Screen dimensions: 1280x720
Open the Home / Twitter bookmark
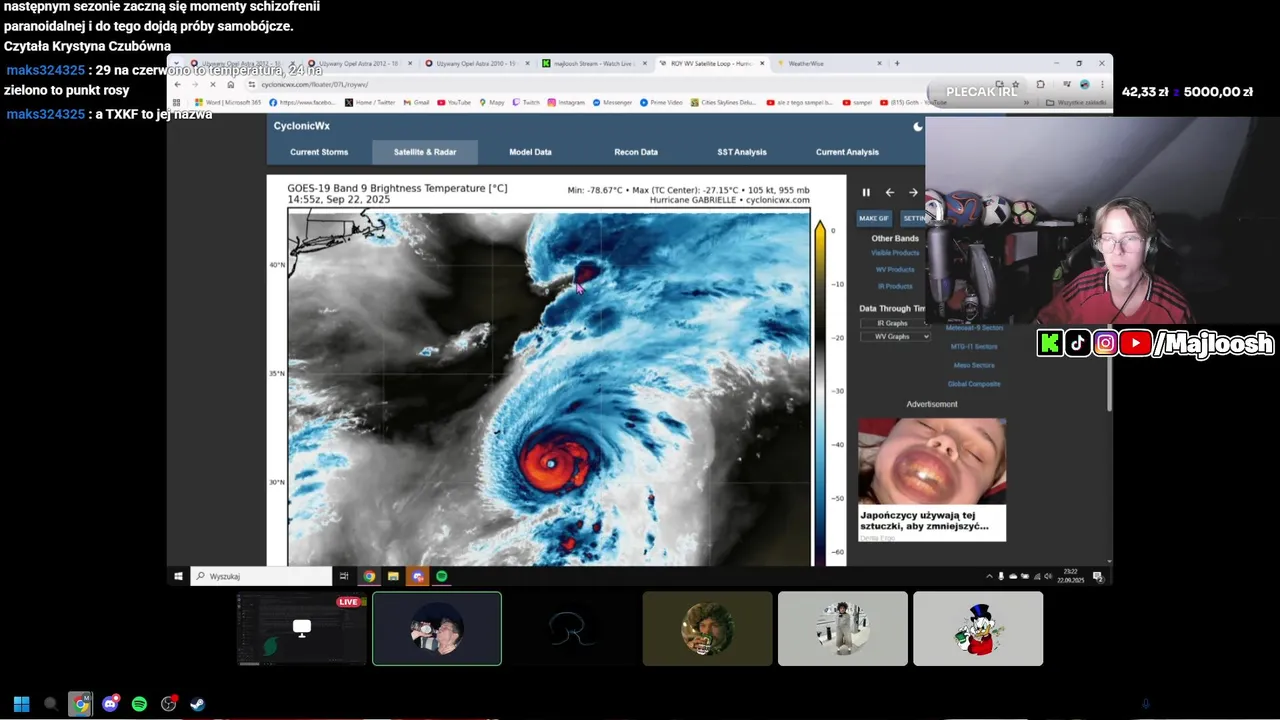pos(371,102)
